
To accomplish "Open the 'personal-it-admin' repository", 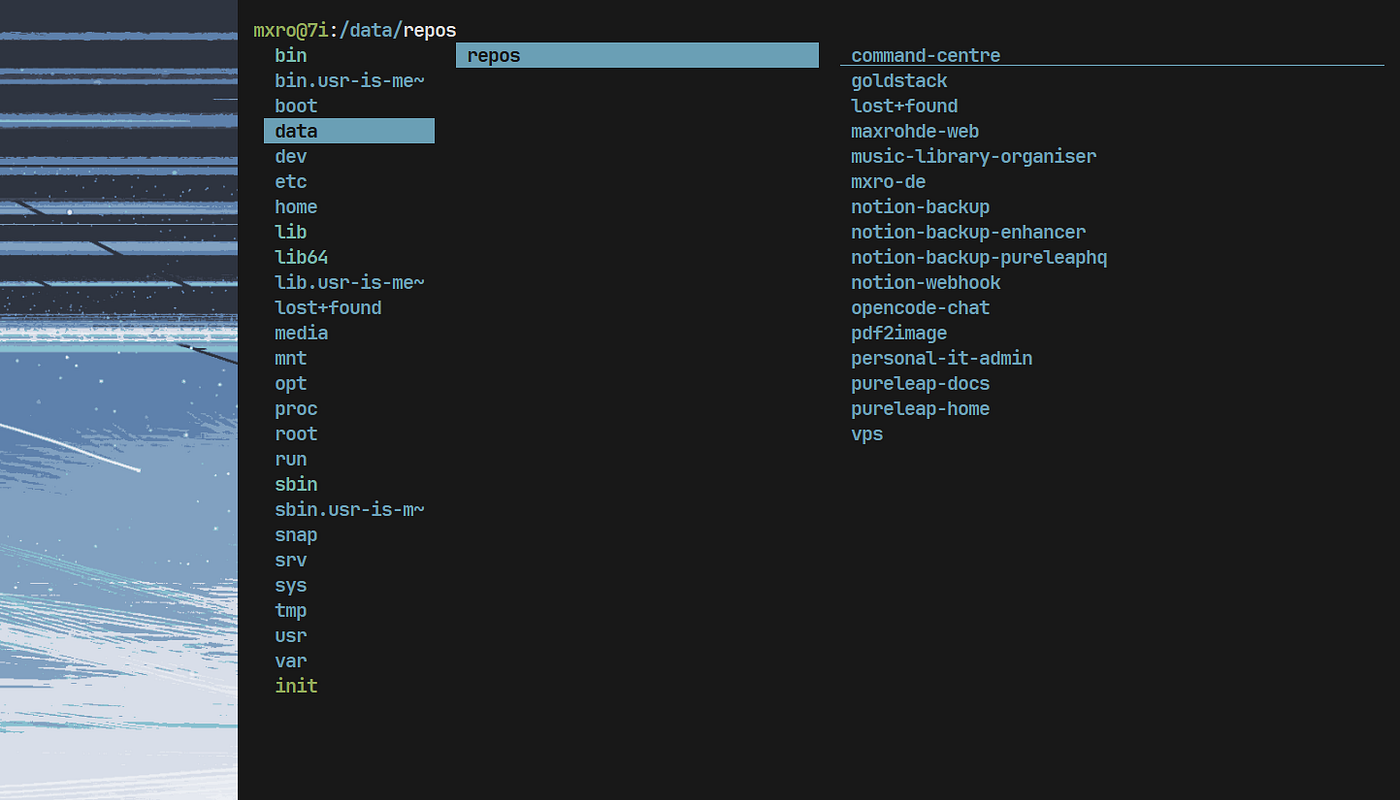I will (x=942, y=358).
